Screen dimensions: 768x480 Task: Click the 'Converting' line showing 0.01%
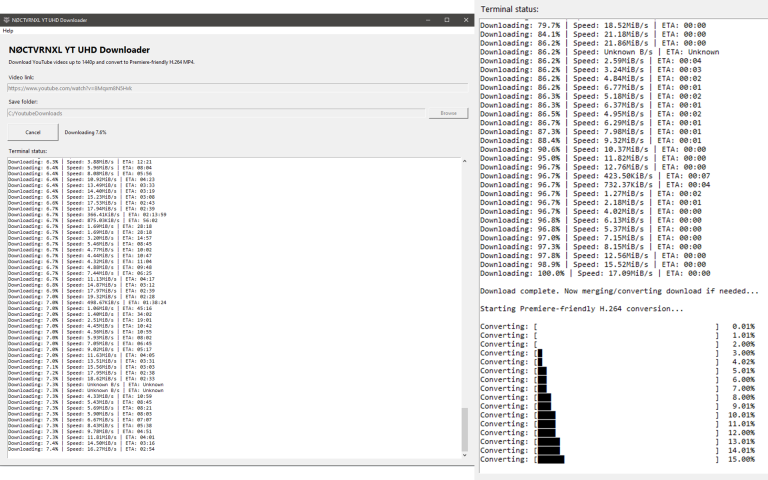[x=618, y=326]
